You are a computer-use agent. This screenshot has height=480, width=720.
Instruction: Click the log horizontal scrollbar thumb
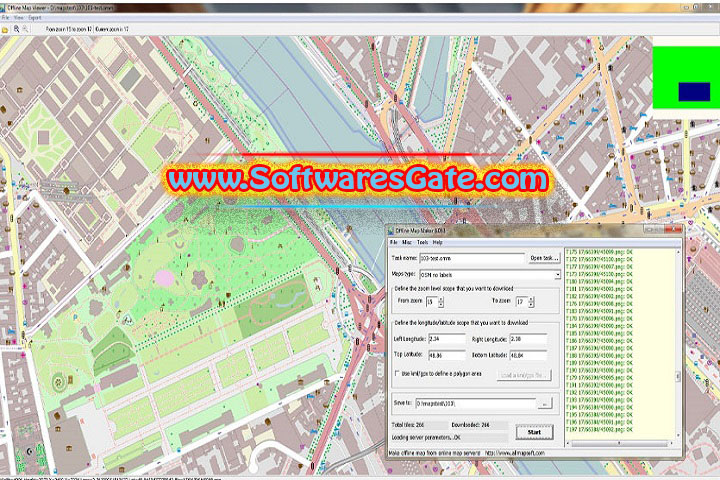coord(619,444)
